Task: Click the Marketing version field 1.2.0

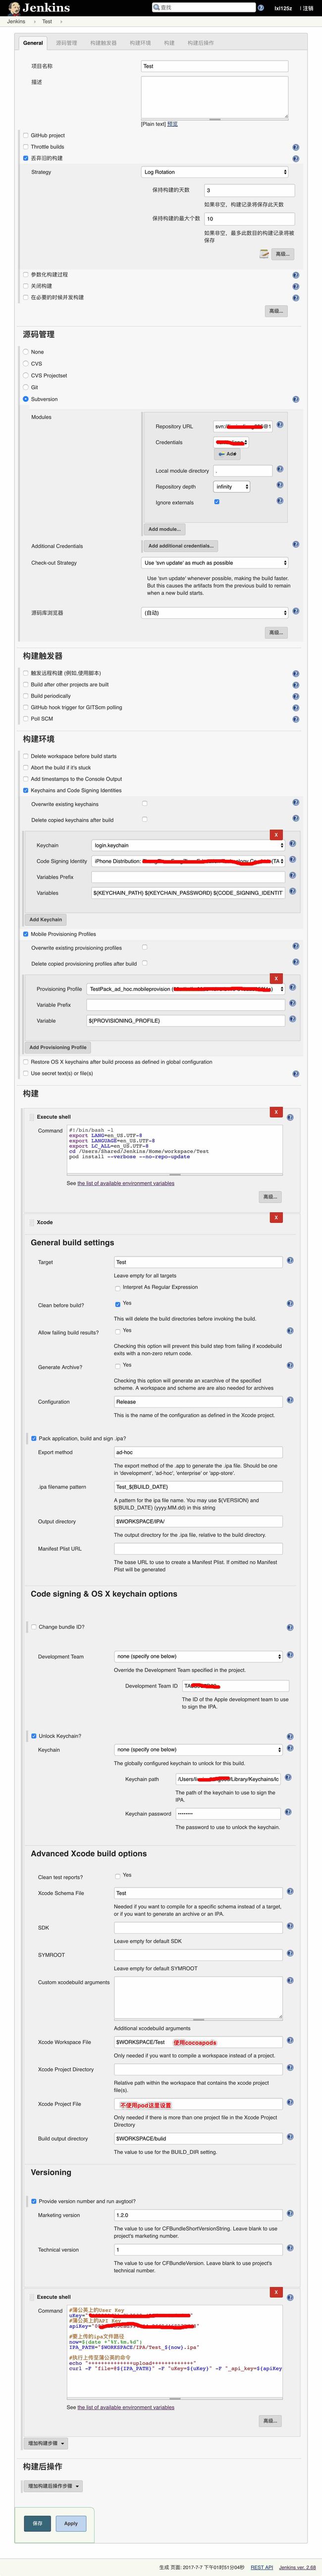Action: click(198, 2215)
